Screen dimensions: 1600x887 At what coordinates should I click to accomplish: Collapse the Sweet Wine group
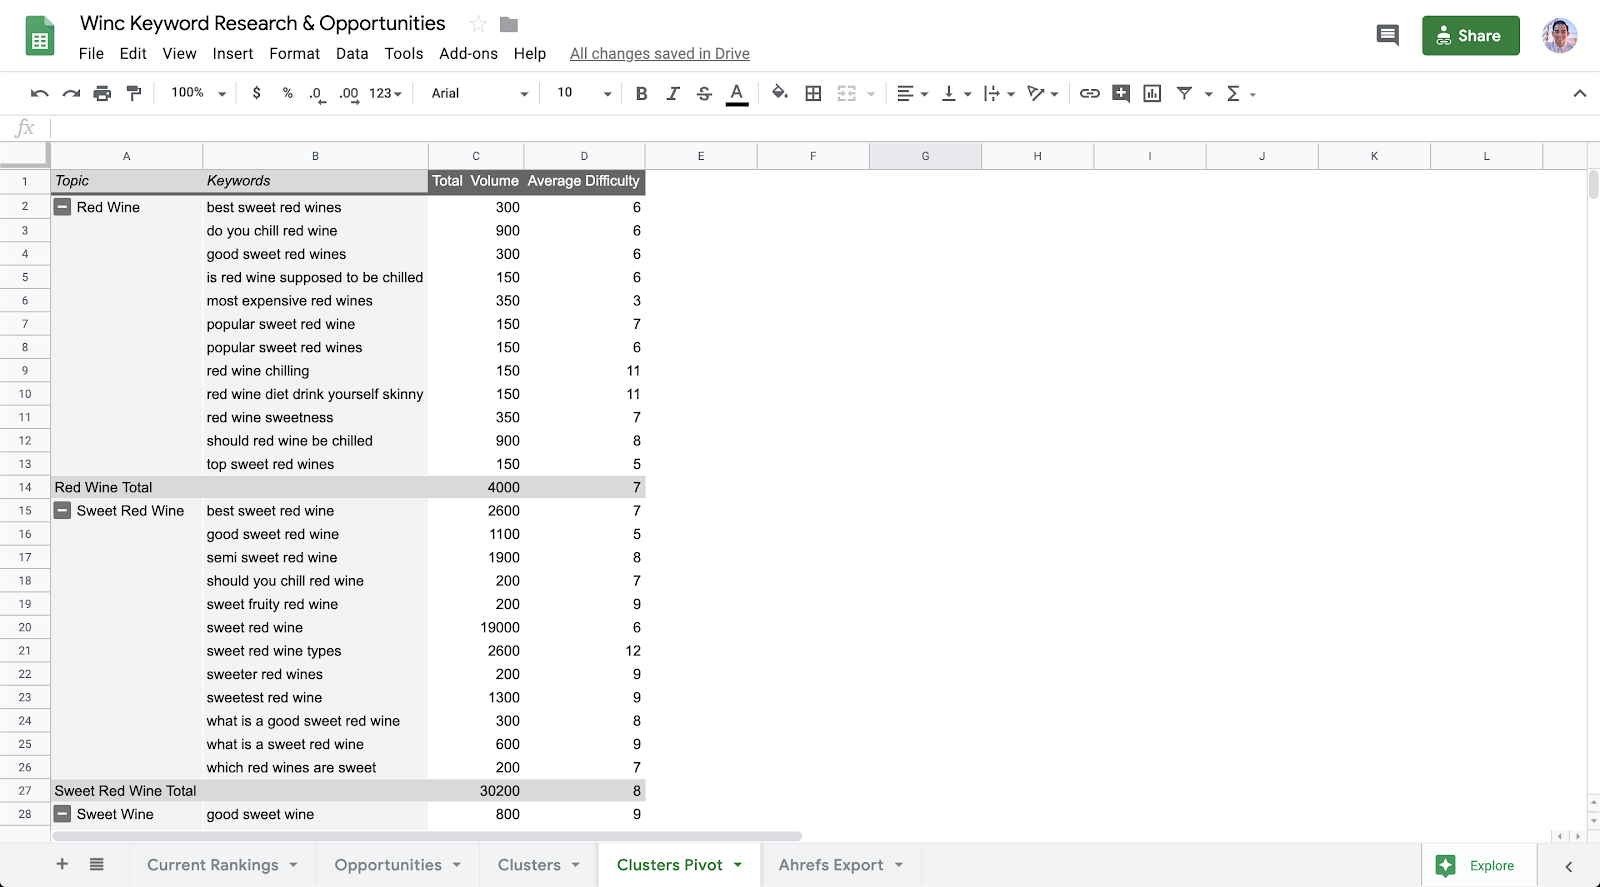[x=62, y=814]
